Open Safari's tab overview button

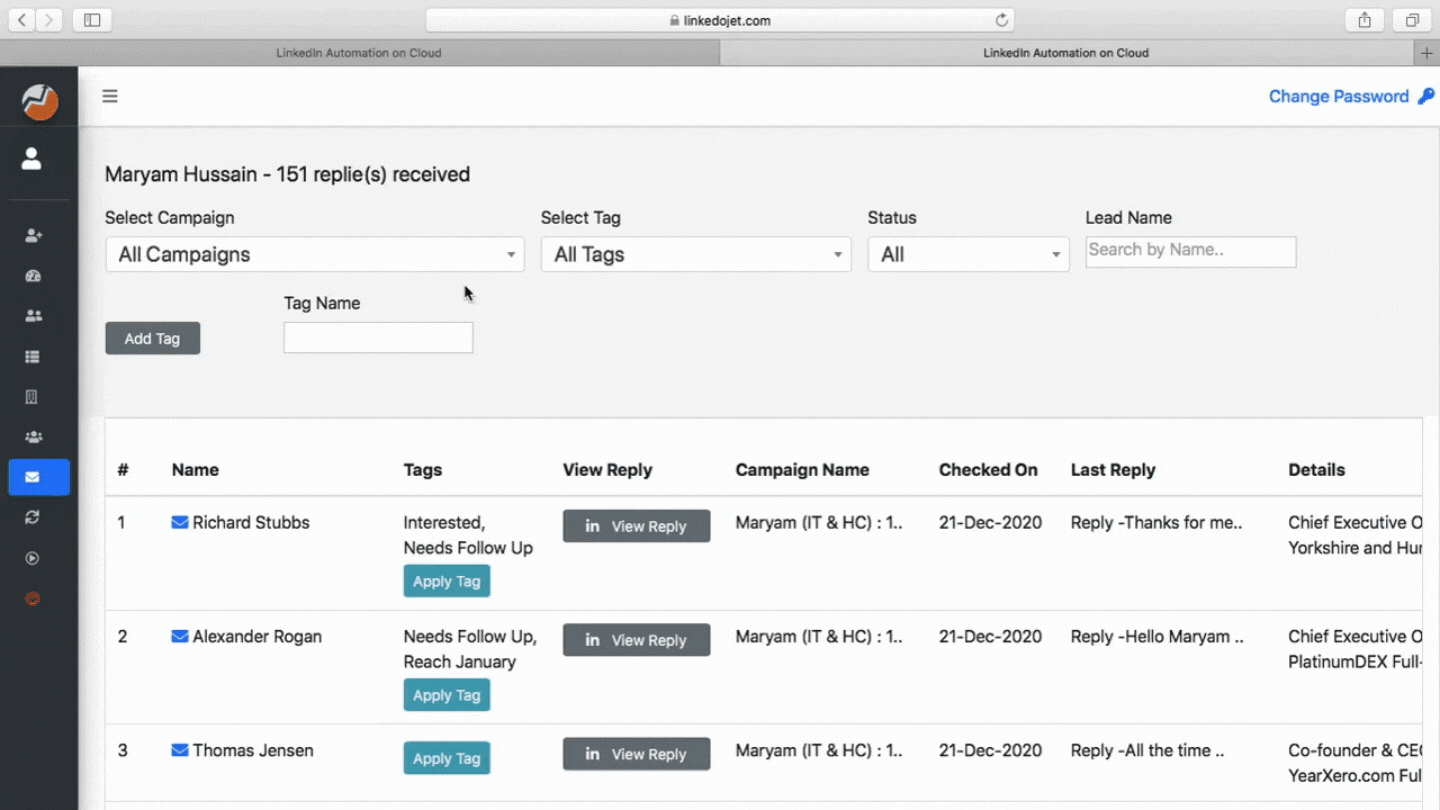1412,20
